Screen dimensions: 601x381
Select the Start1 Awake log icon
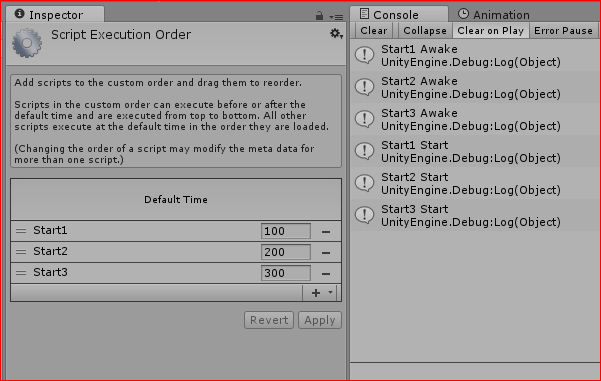[x=365, y=55]
